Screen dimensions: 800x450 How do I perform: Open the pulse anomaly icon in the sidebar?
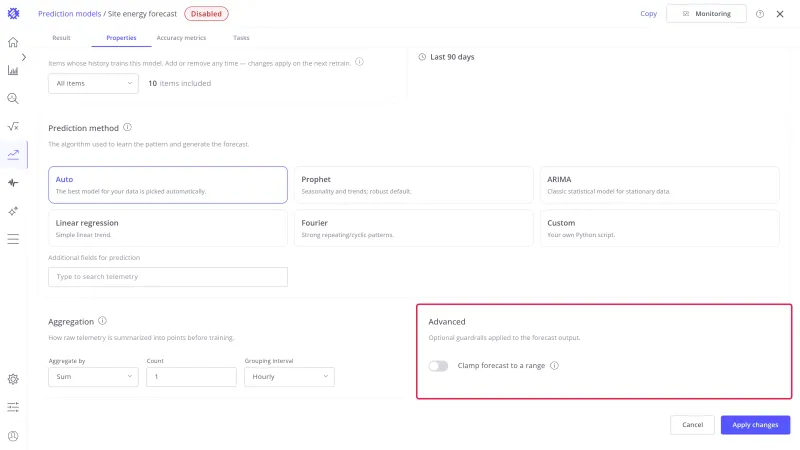[x=13, y=183]
